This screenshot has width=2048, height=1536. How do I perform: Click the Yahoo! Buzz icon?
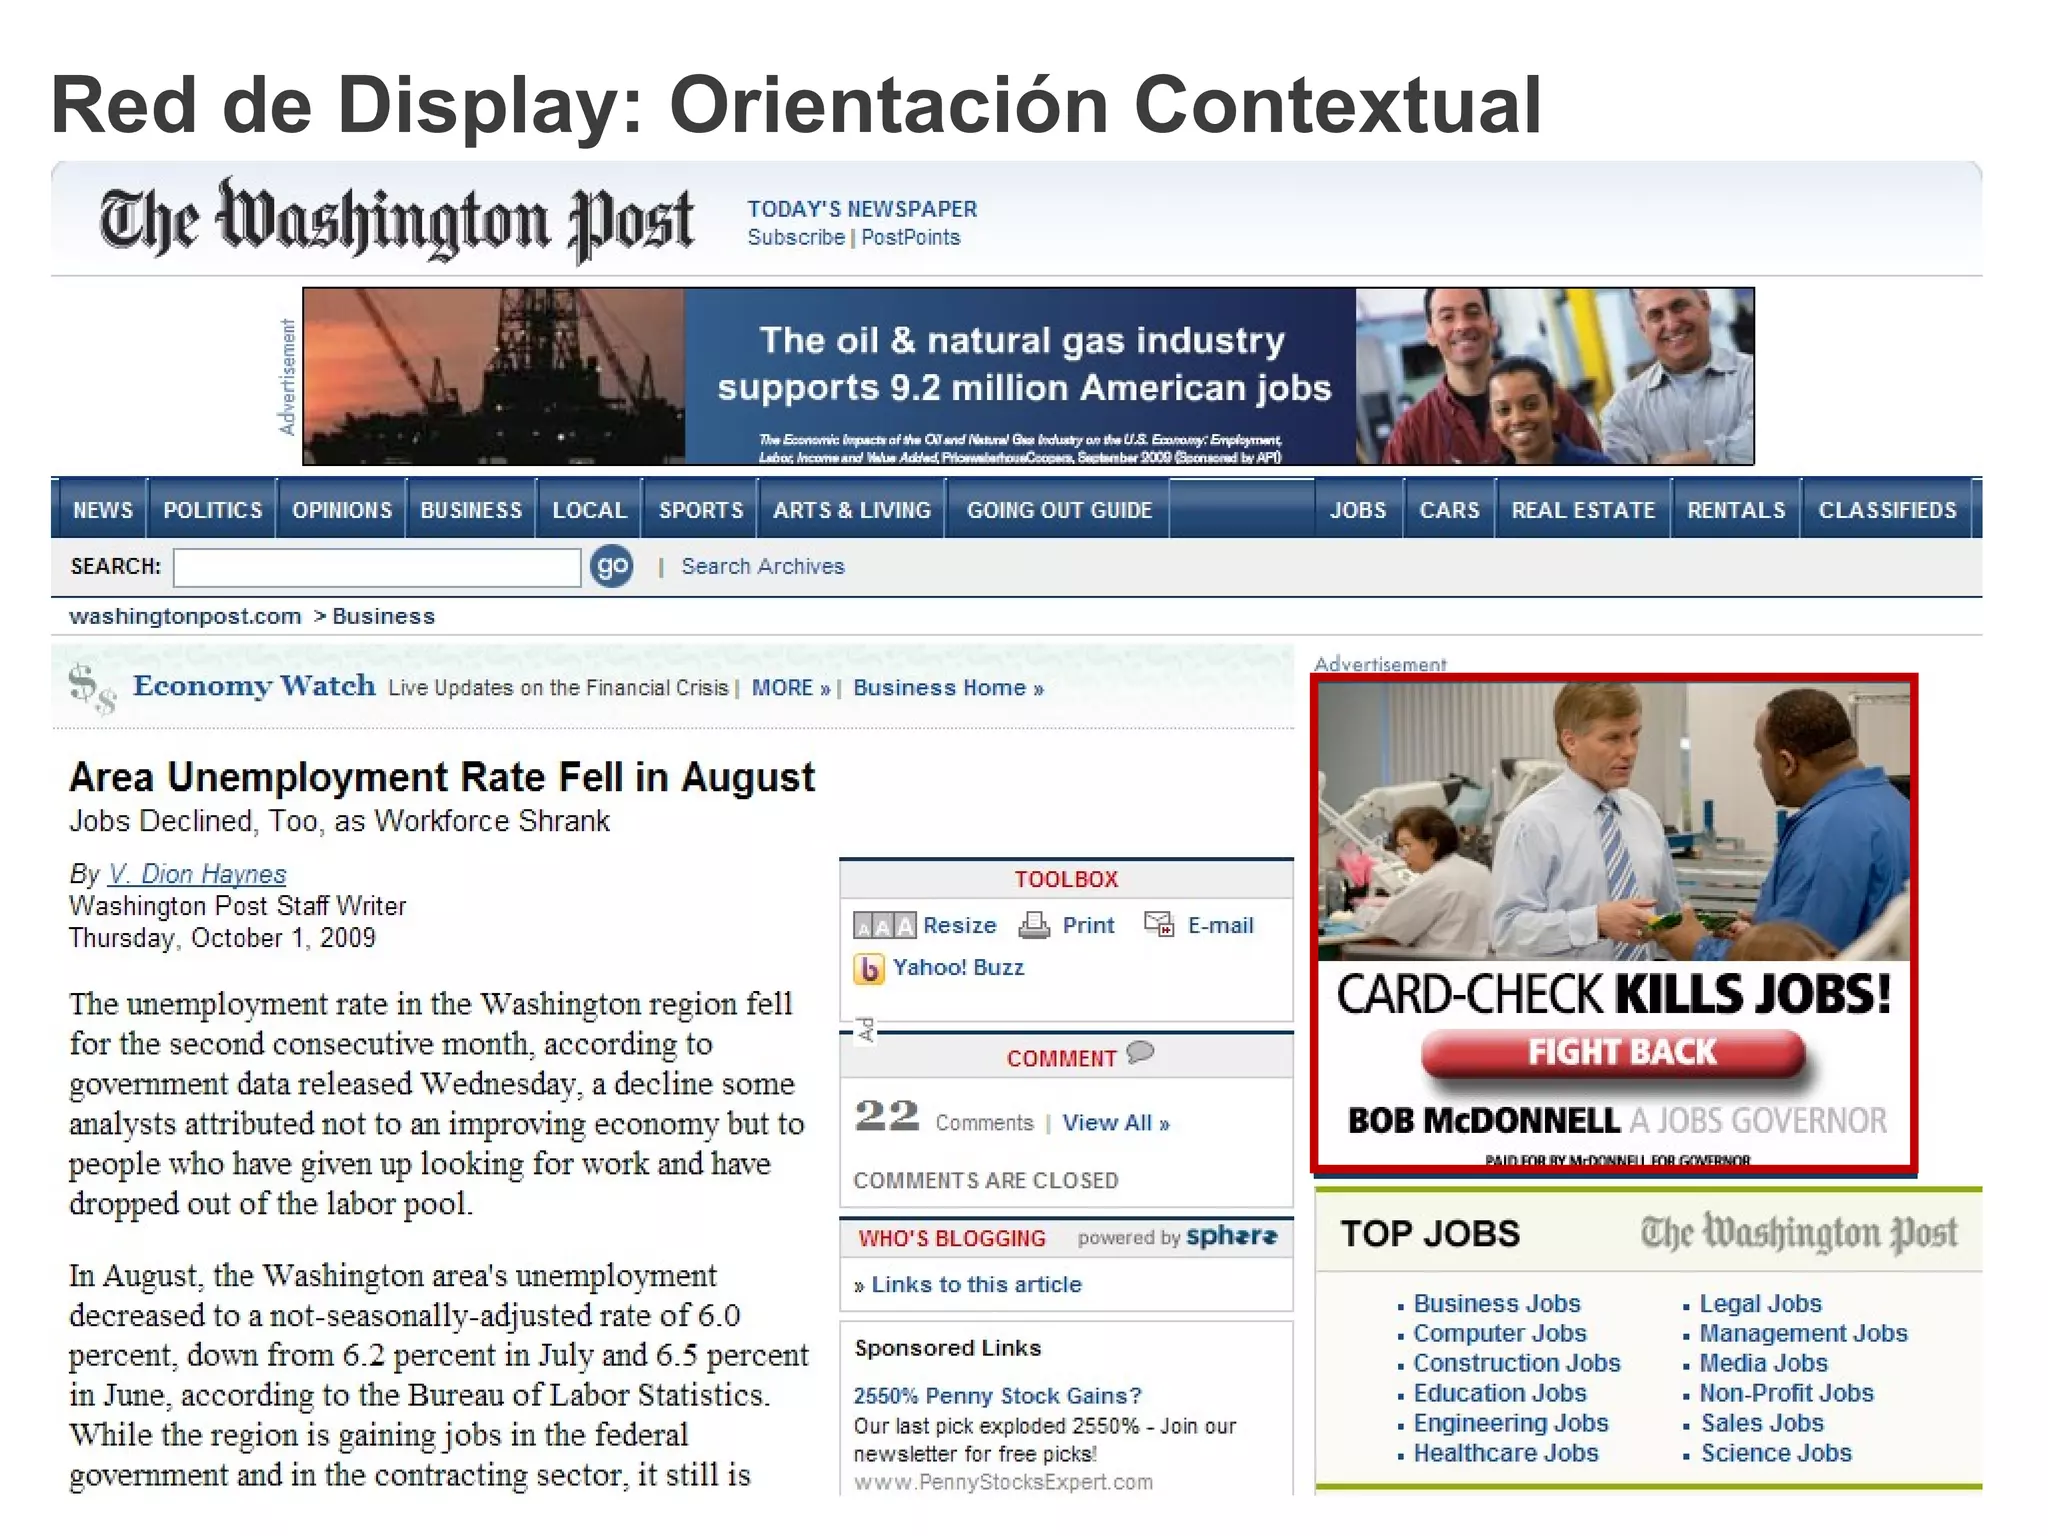tap(869, 968)
